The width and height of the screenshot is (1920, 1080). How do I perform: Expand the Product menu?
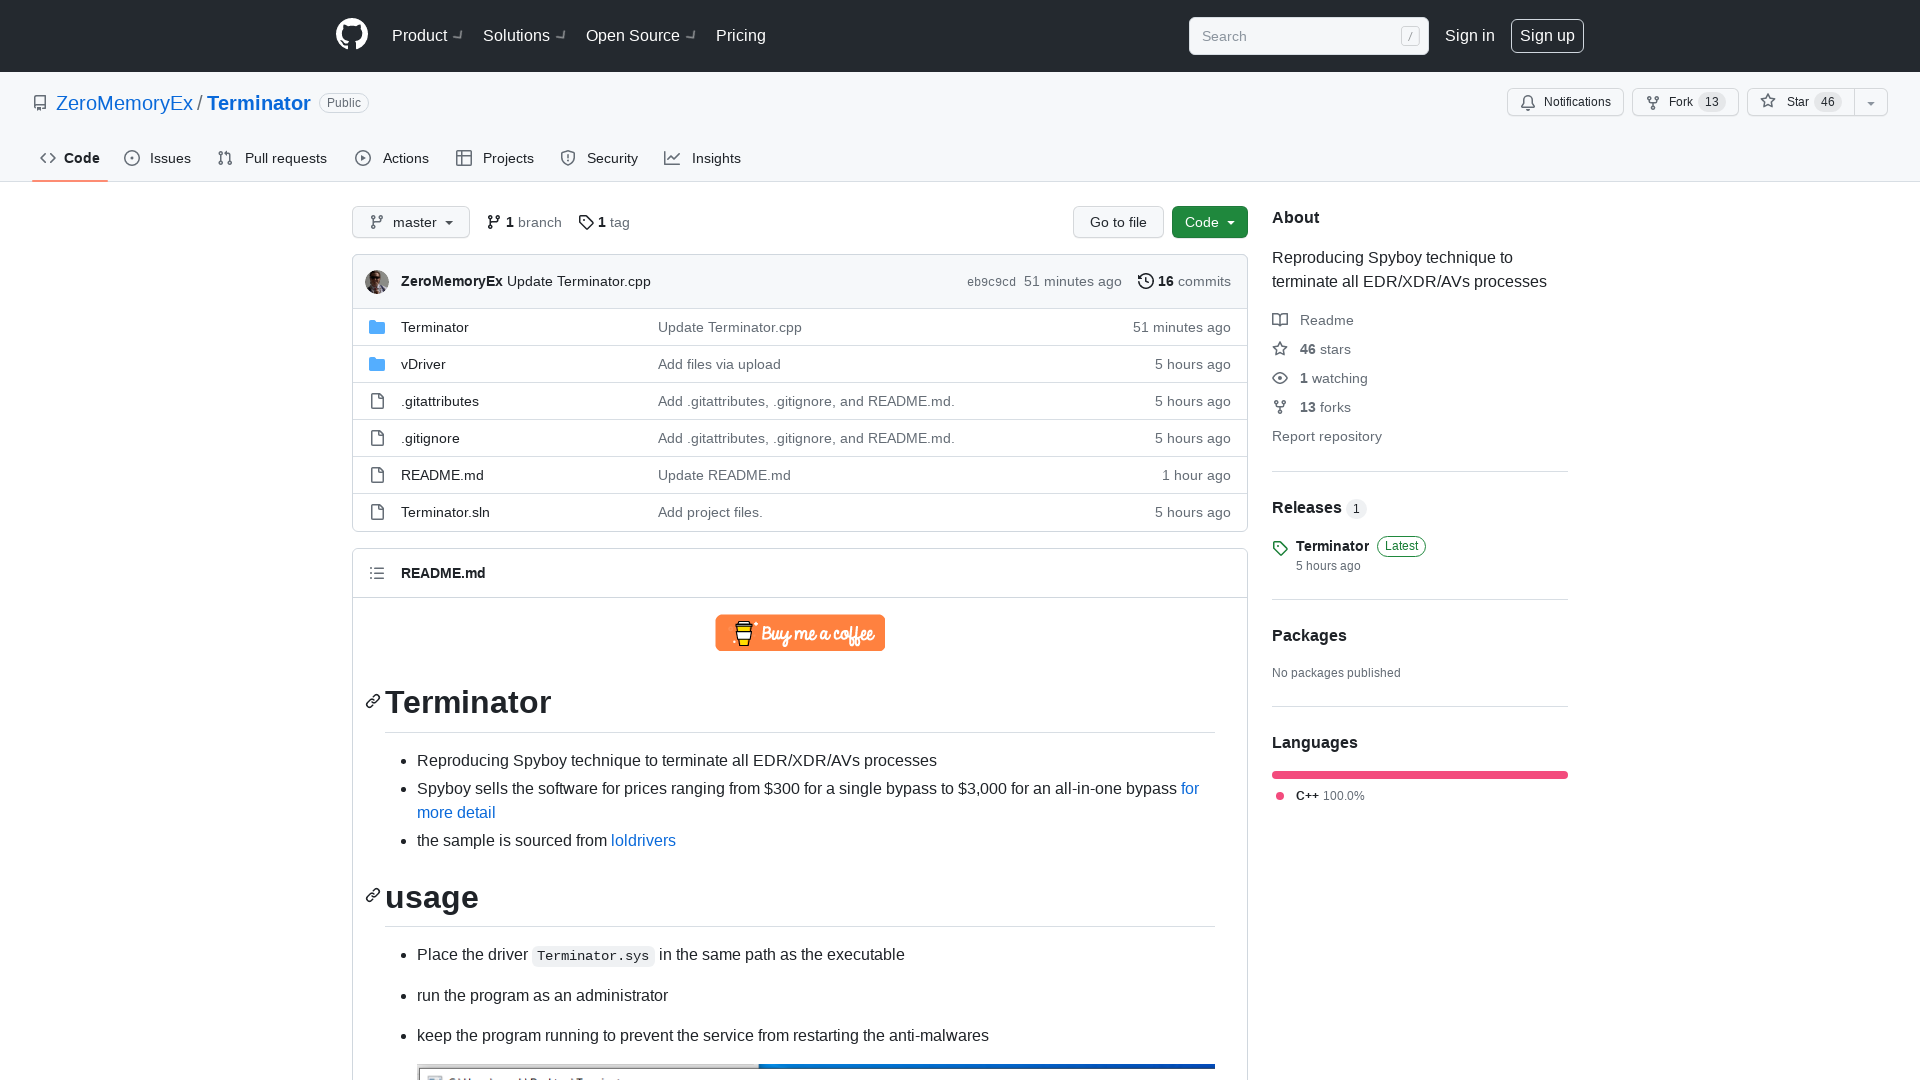(x=427, y=36)
